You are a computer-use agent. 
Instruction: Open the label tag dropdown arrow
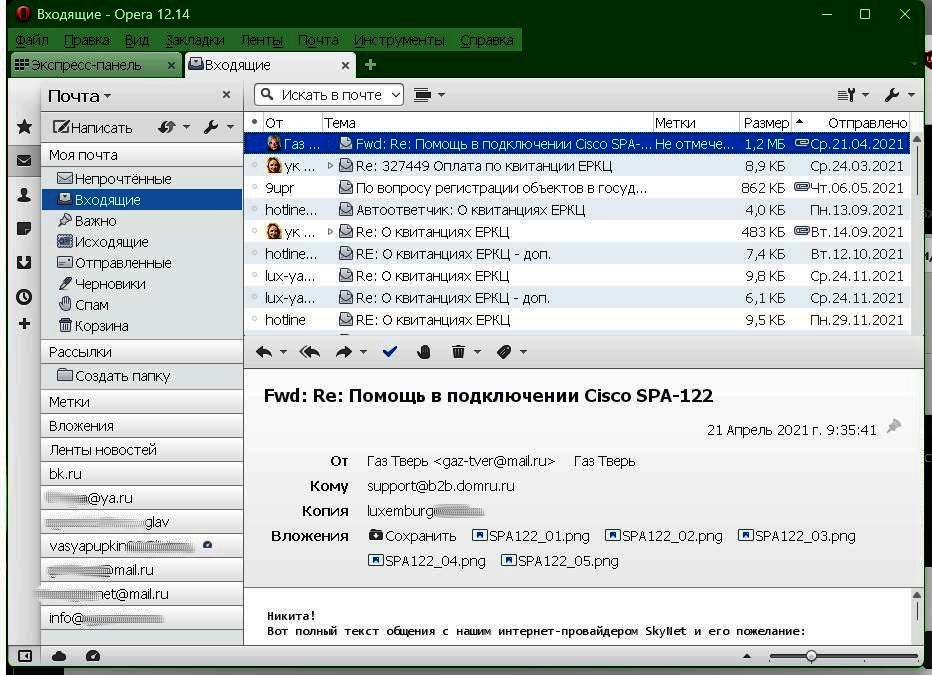point(523,352)
